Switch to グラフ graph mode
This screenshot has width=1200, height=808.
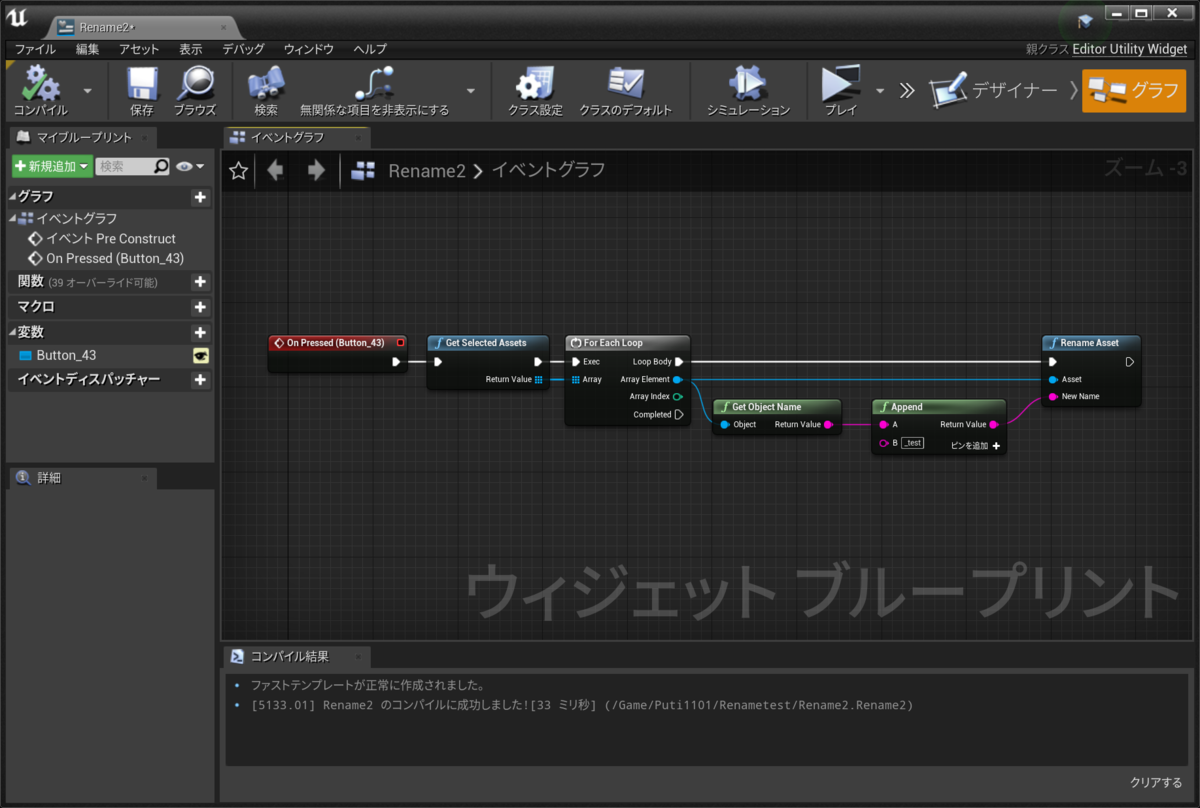(x=1134, y=90)
